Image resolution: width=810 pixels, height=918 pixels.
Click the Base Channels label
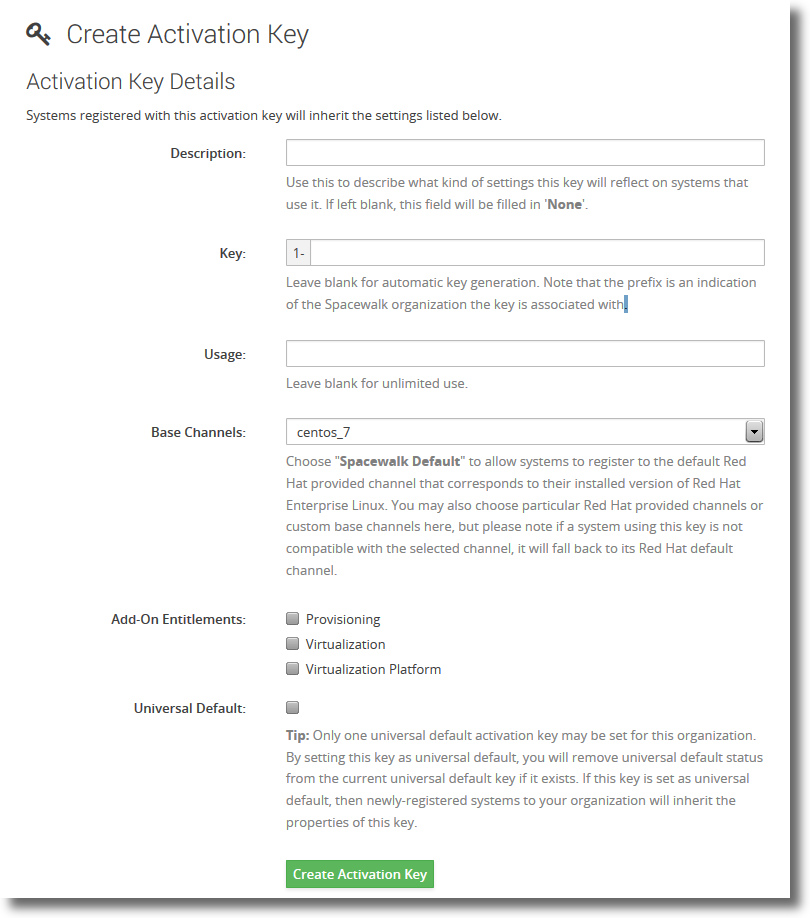pos(198,432)
